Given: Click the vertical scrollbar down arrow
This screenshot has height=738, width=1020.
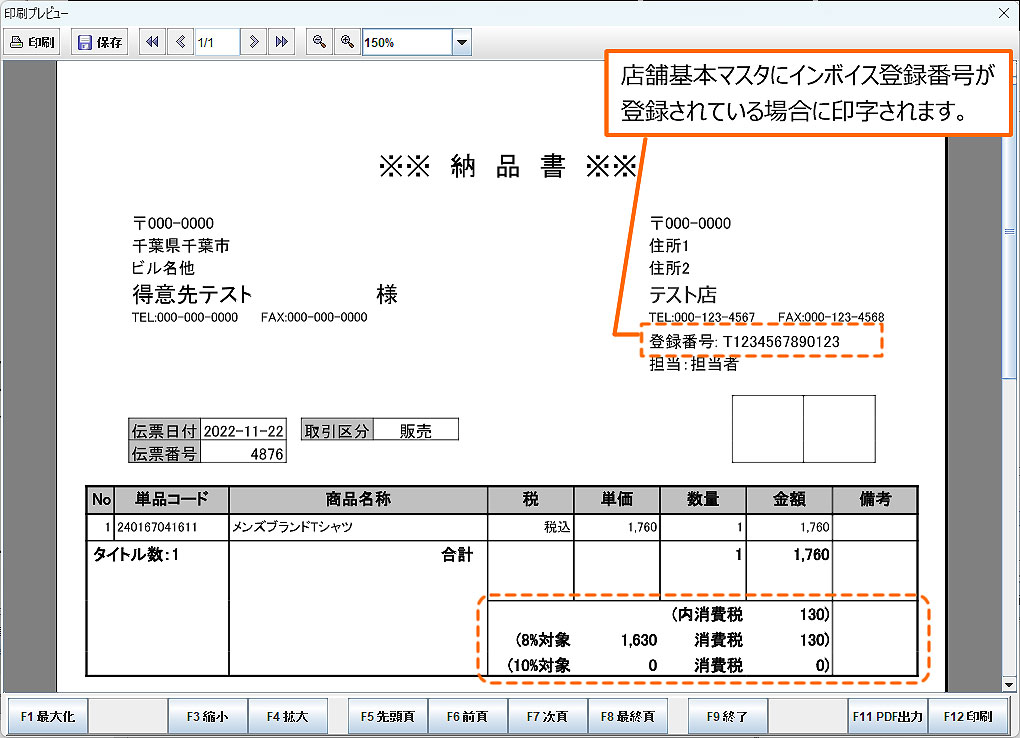Looking at the screenshot, I should pos(1008,683).
